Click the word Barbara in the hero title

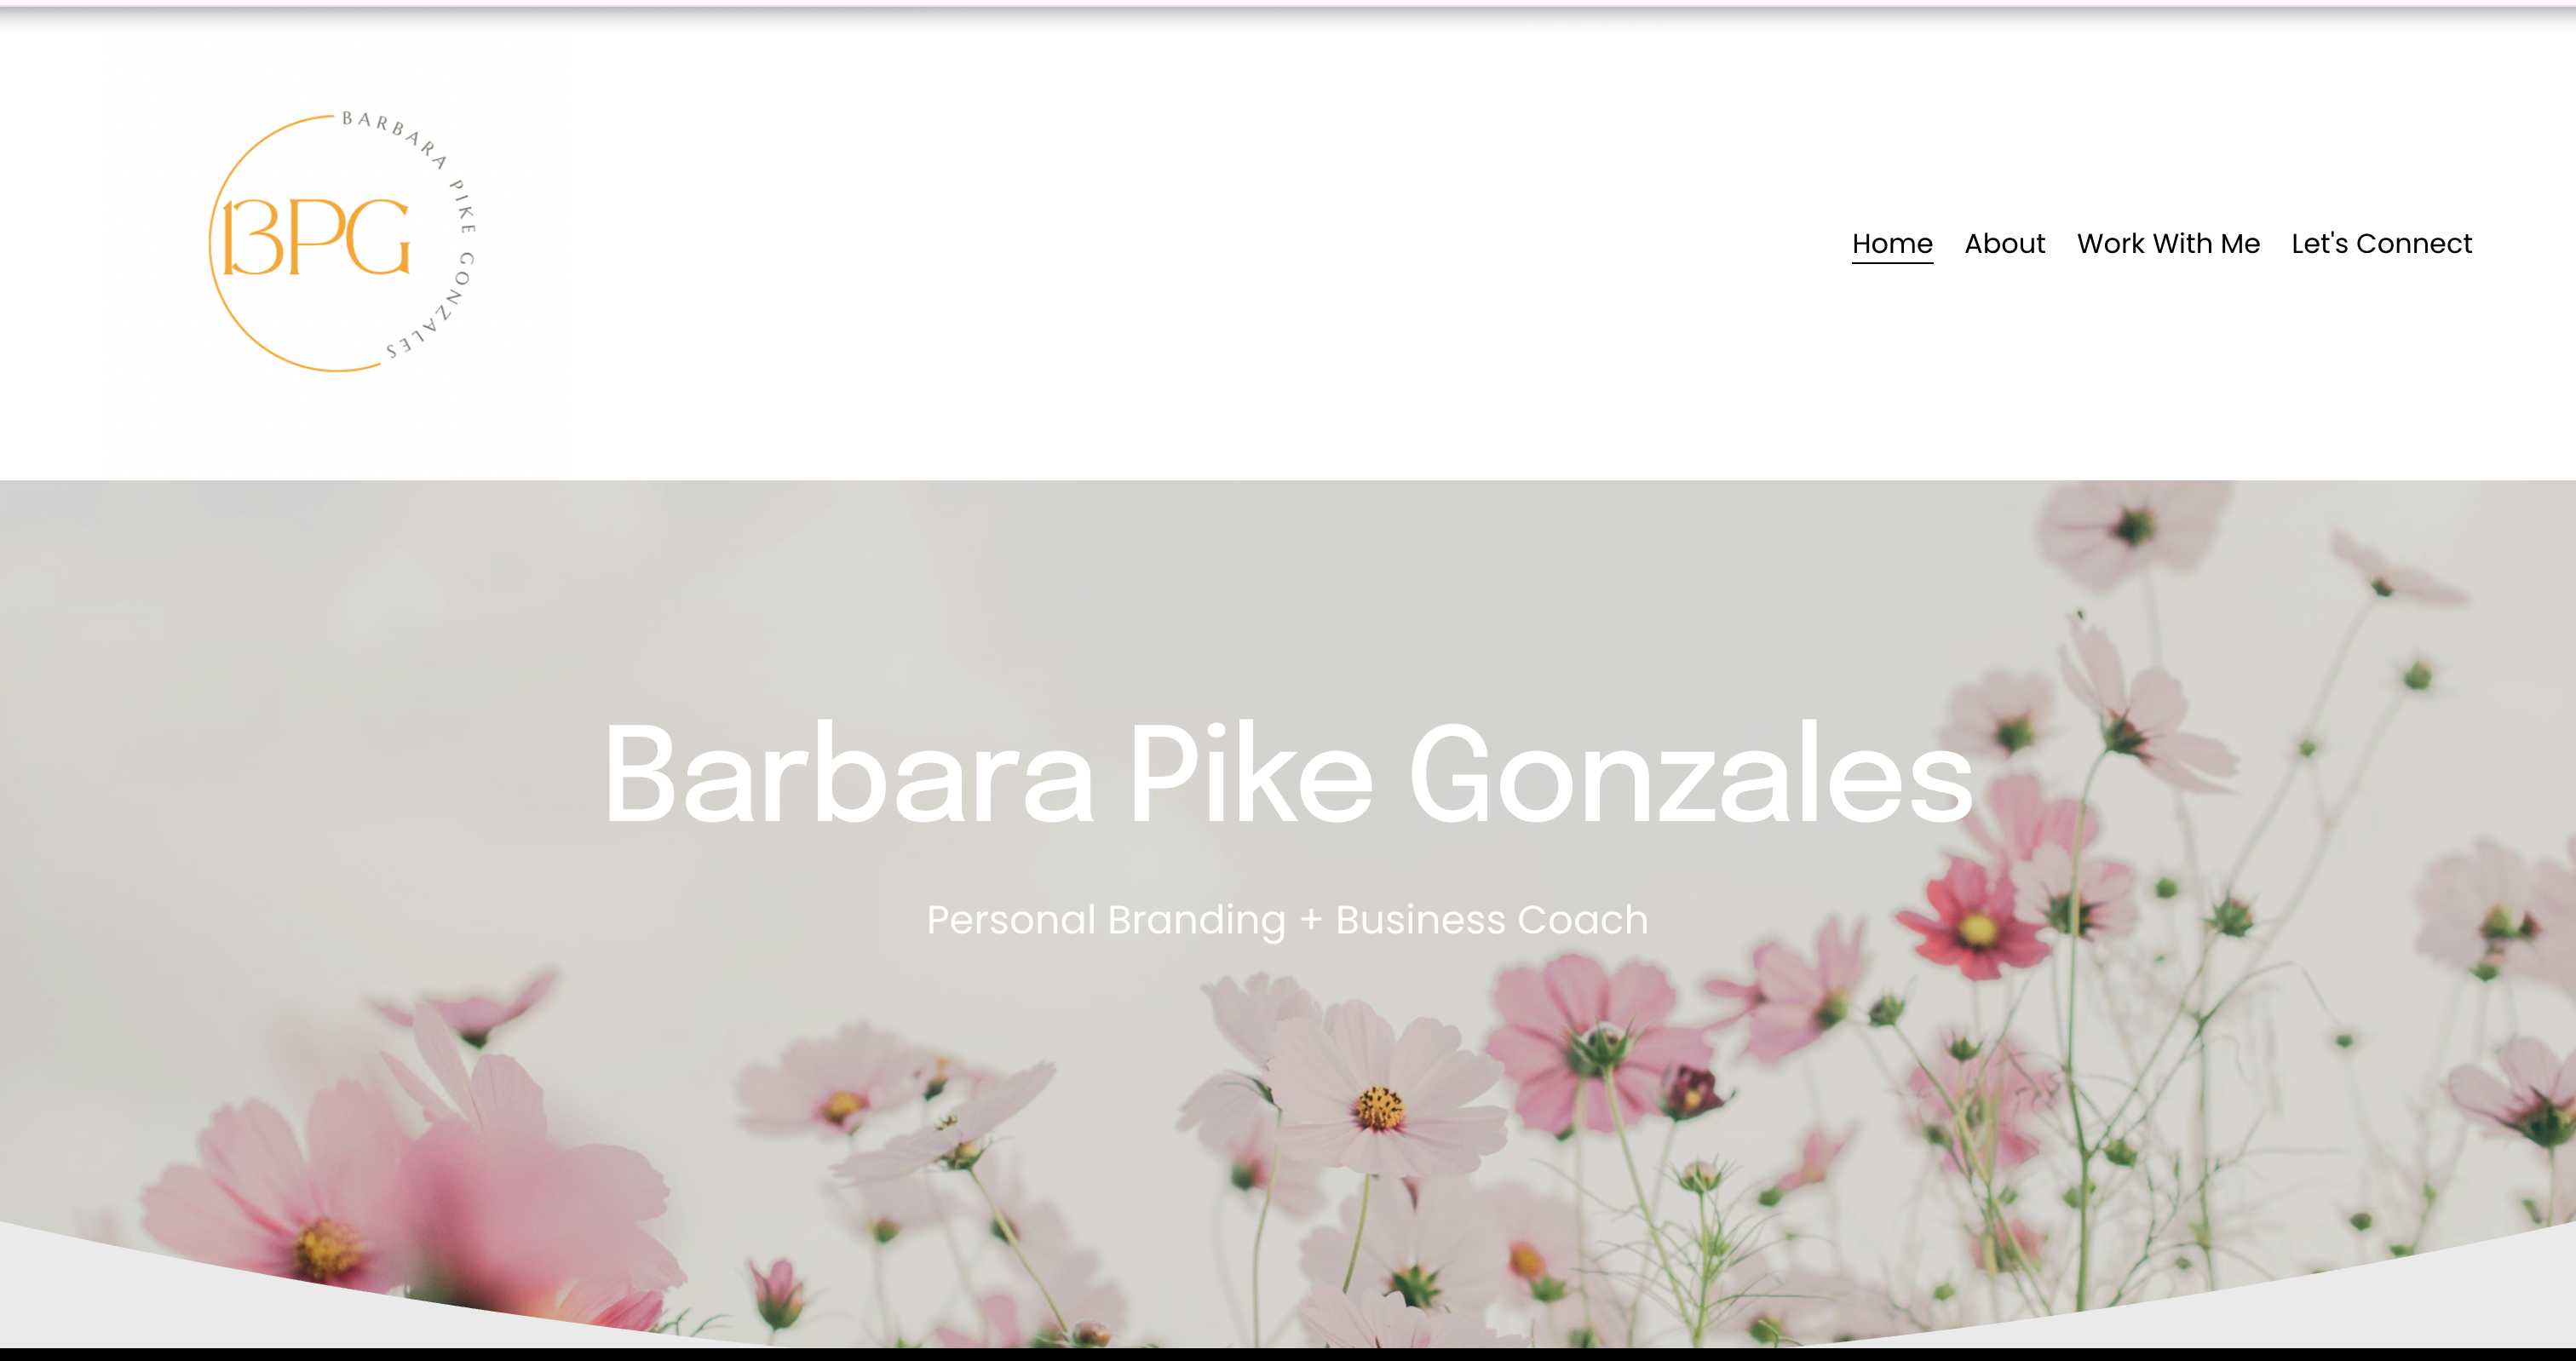tap(848, 775)
